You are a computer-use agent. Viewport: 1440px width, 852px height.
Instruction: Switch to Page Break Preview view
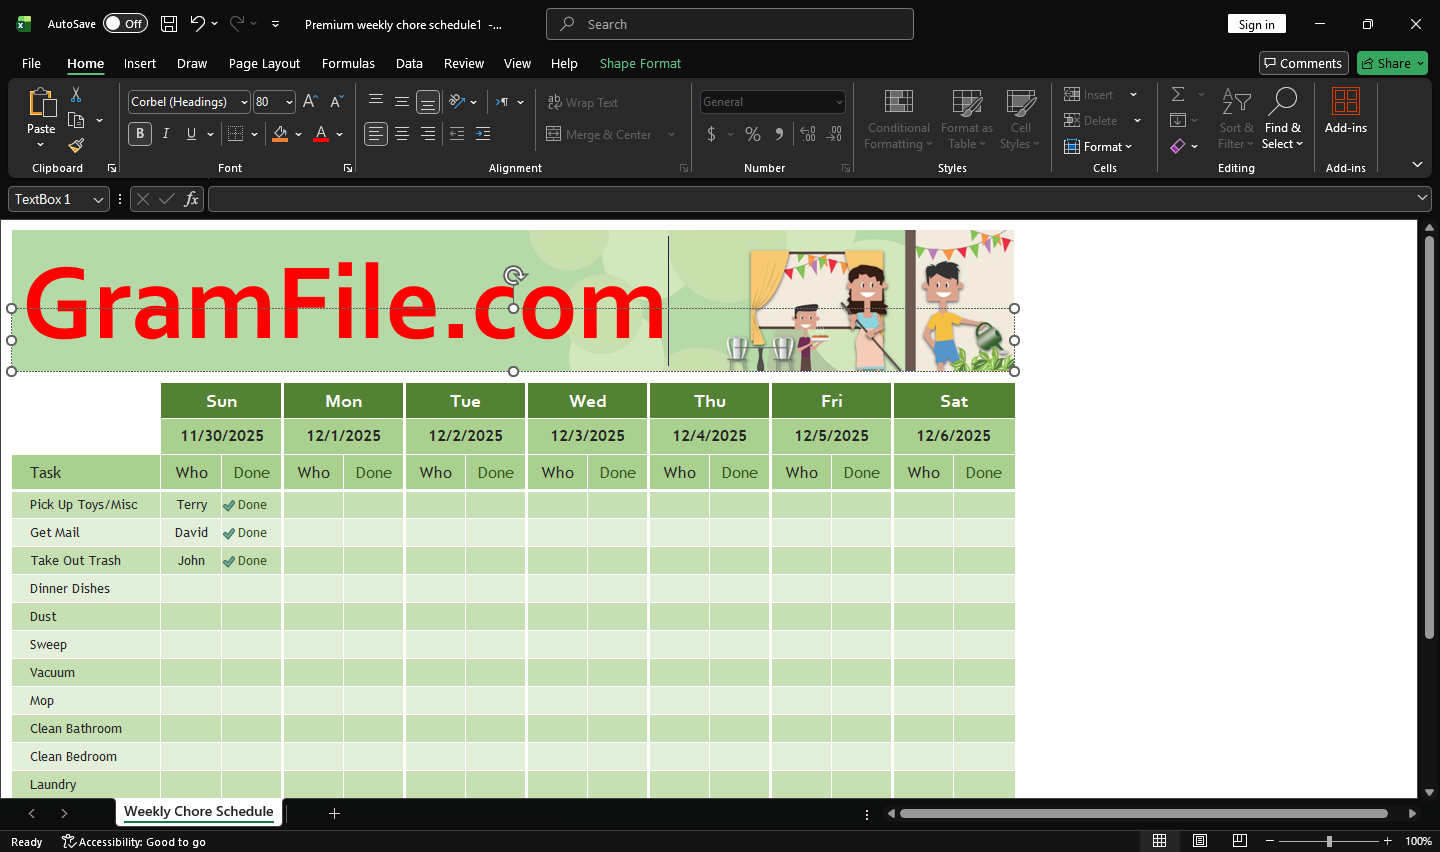click(x=1239, y=841)
